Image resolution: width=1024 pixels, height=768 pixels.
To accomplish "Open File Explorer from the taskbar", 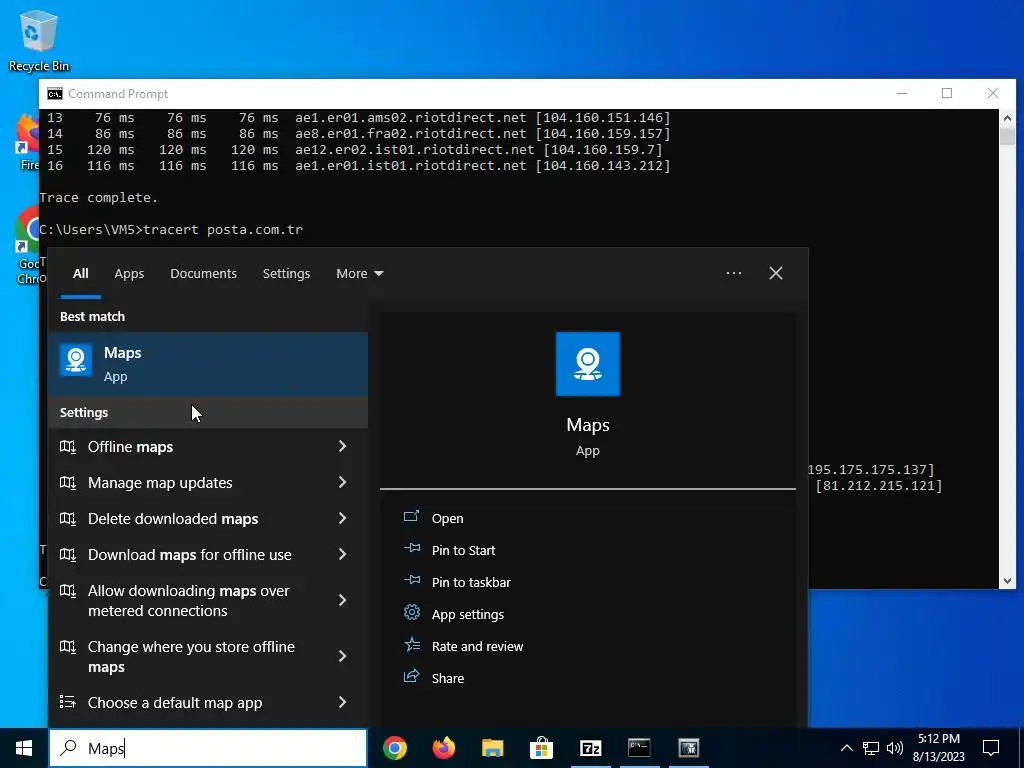I will point(493,748).
